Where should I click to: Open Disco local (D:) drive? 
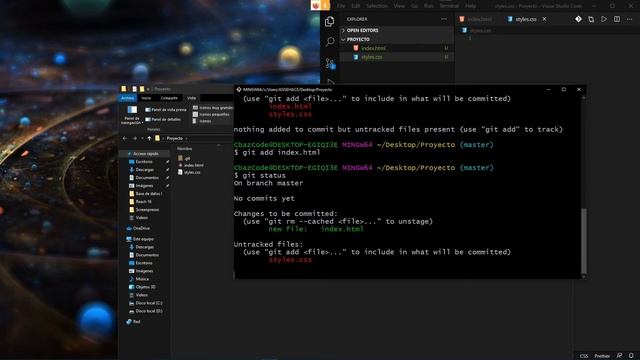(145, 311)
